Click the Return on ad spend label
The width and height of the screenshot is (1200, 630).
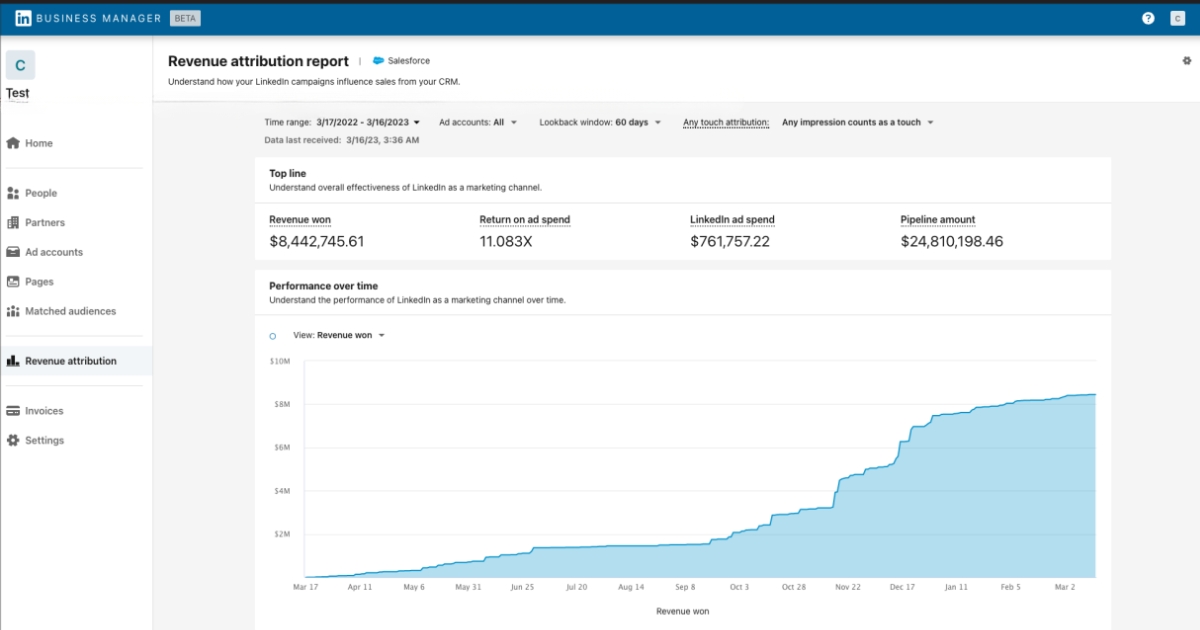click(524, 220)
